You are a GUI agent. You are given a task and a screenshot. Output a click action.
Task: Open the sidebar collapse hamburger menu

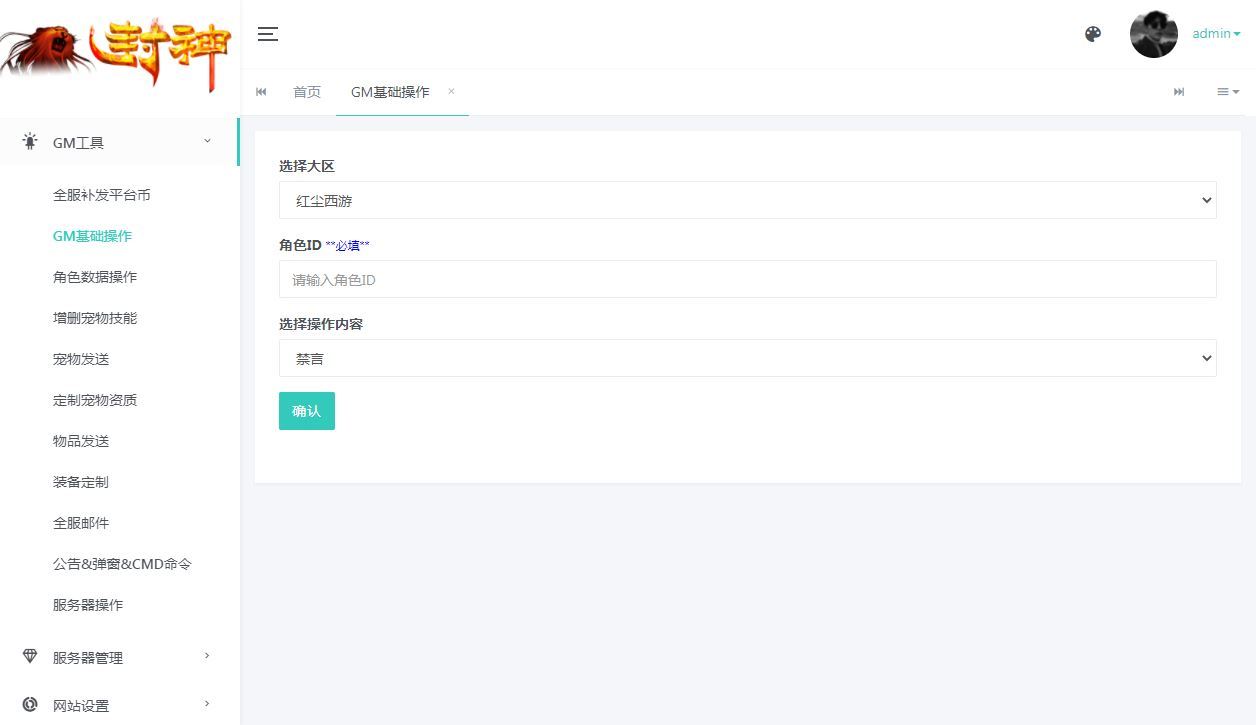pos(267,33)
